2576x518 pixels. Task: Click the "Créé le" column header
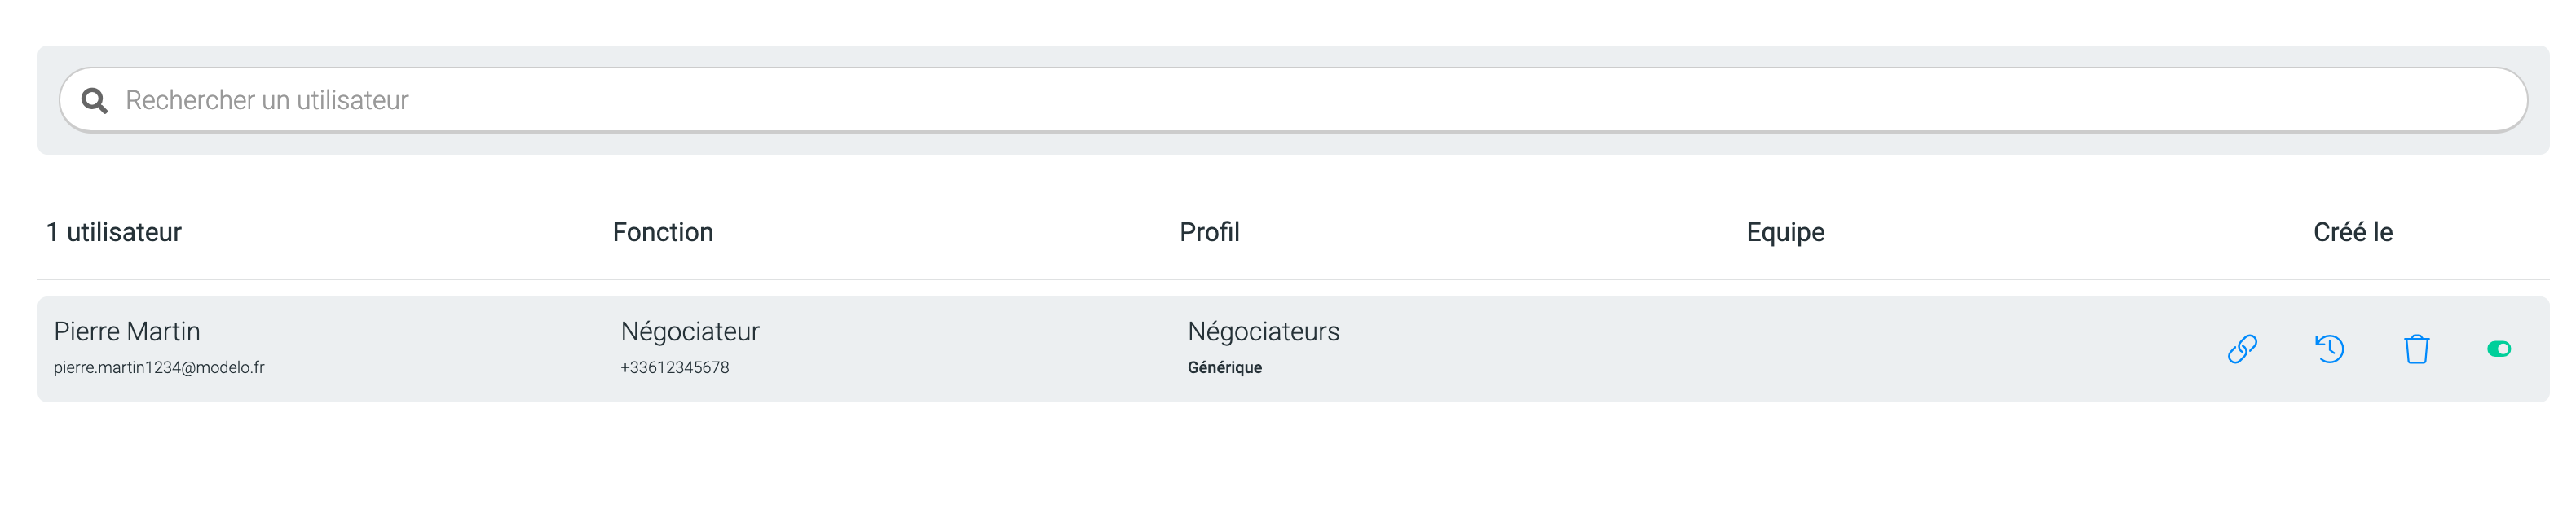[x=2352, y=232]
